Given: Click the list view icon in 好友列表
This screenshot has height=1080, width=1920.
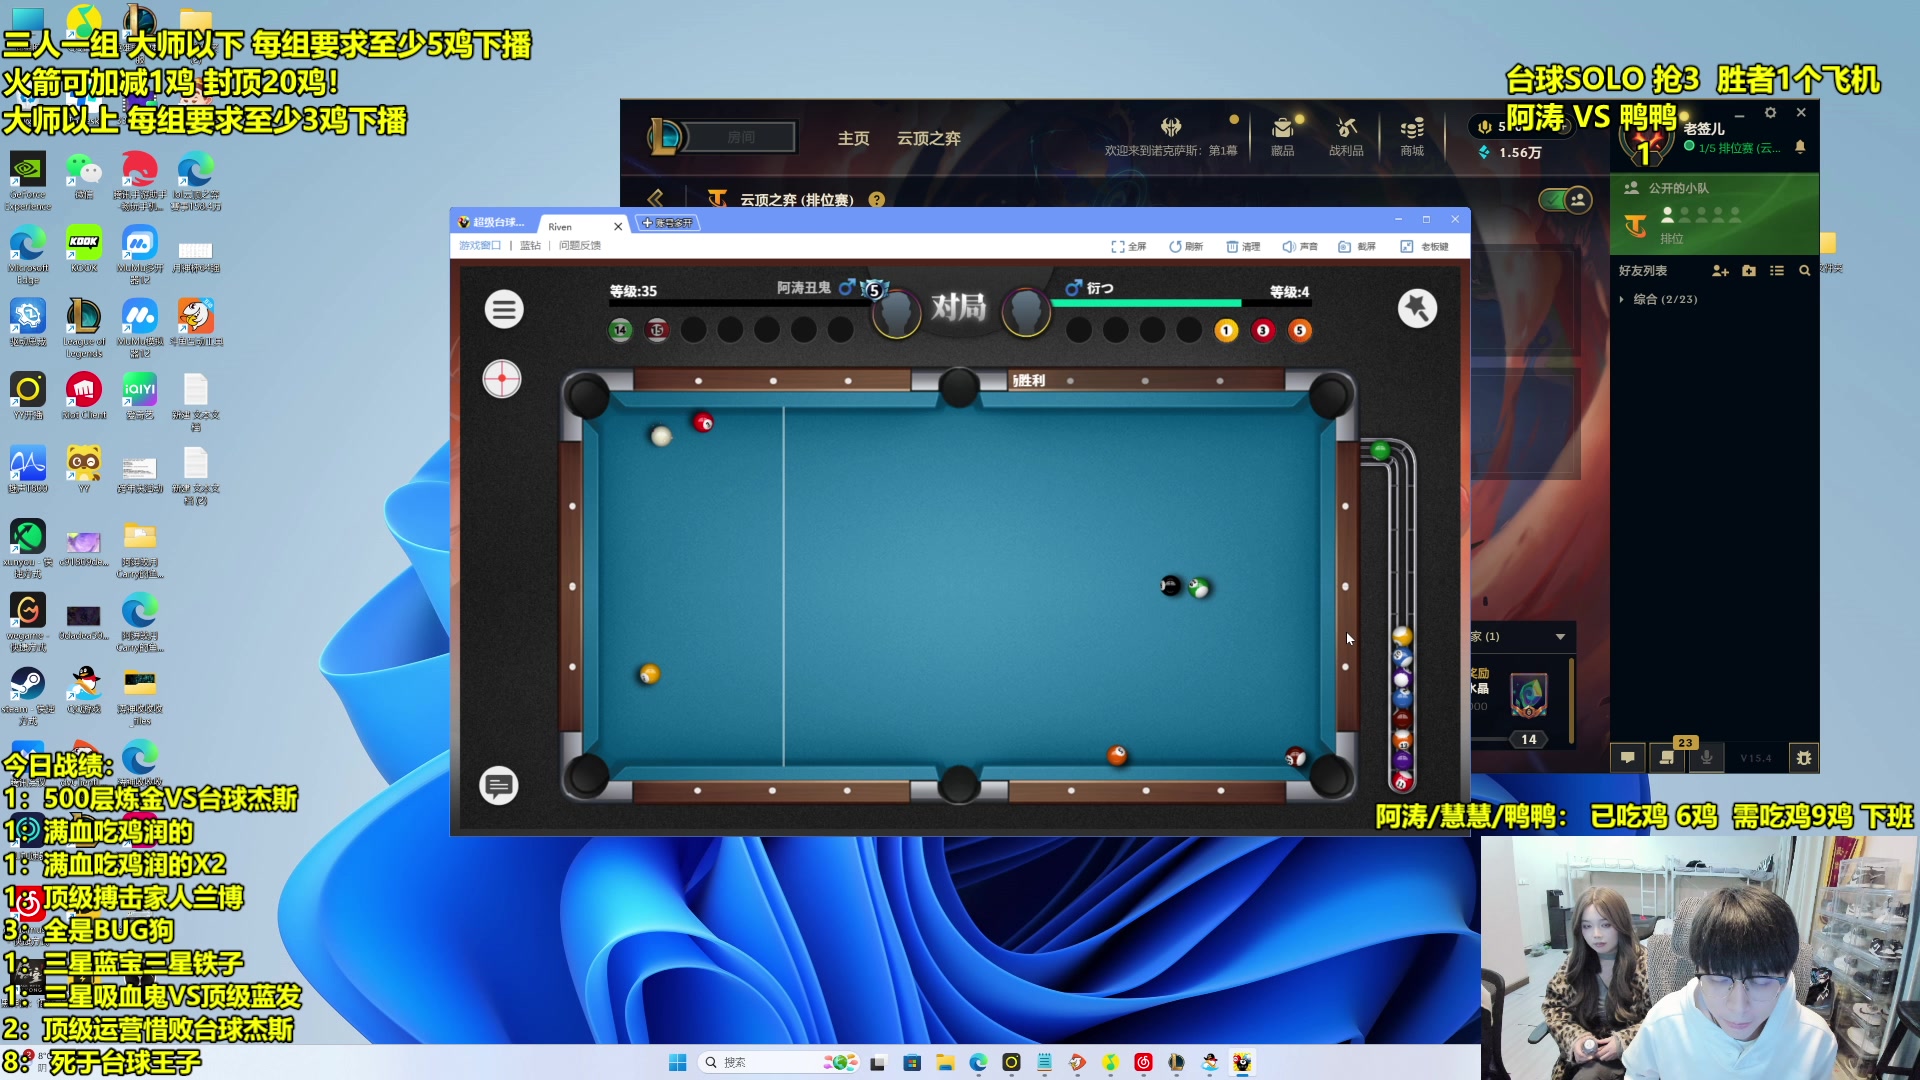Looking at the screenshot, I should tap(1777, 271).
